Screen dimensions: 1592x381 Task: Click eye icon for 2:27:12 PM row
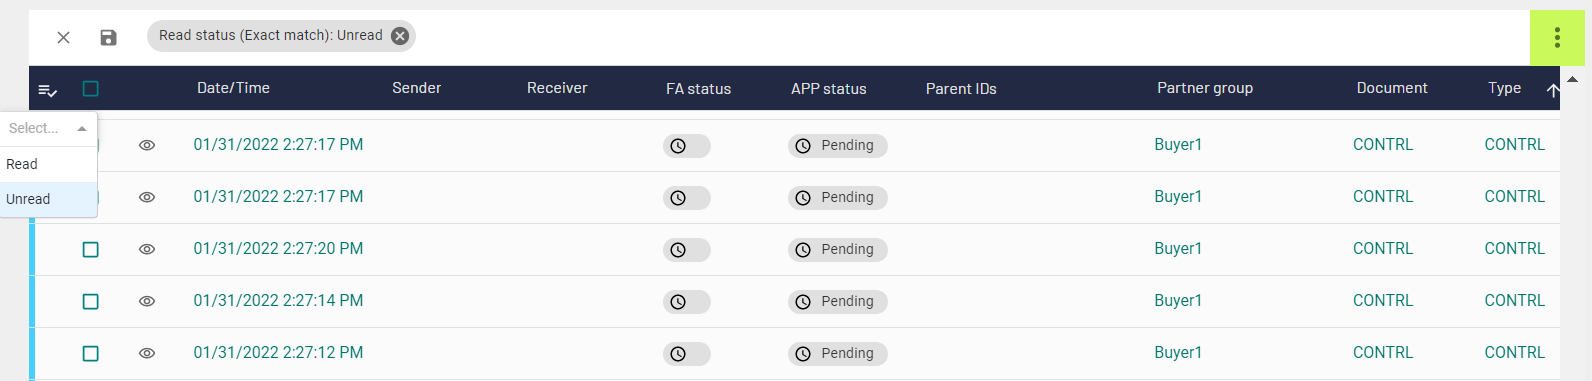147,353
